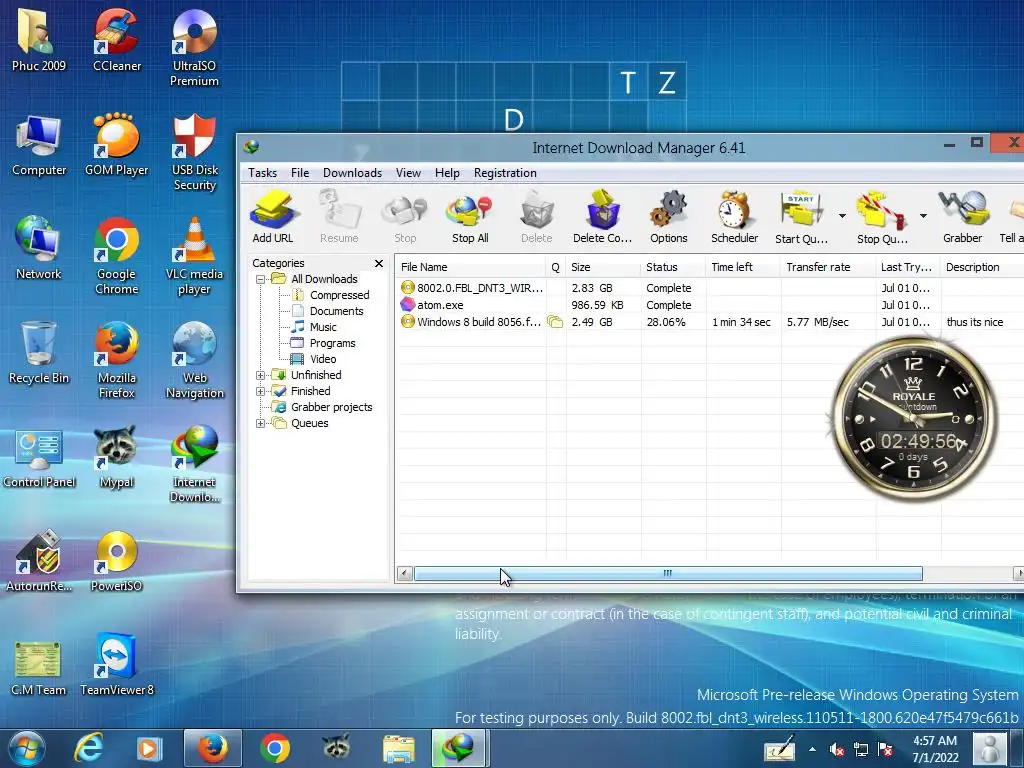This screenshot has height=768, width=1024.
Task: Open the VLC media player desktop icon
Action: click(x=194, y=255)
